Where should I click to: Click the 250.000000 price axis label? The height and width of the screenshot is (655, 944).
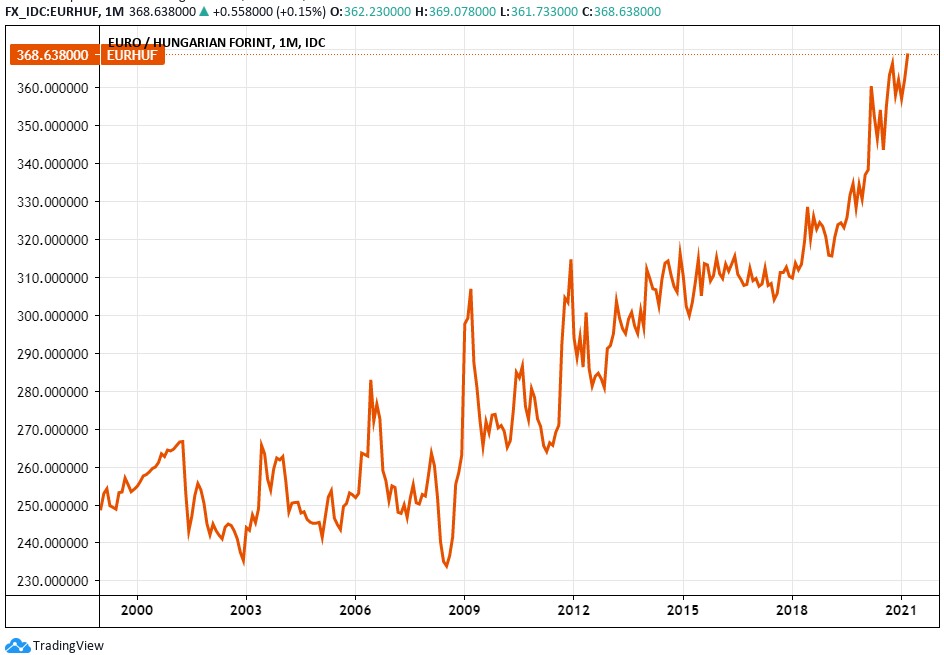point(53,505)
